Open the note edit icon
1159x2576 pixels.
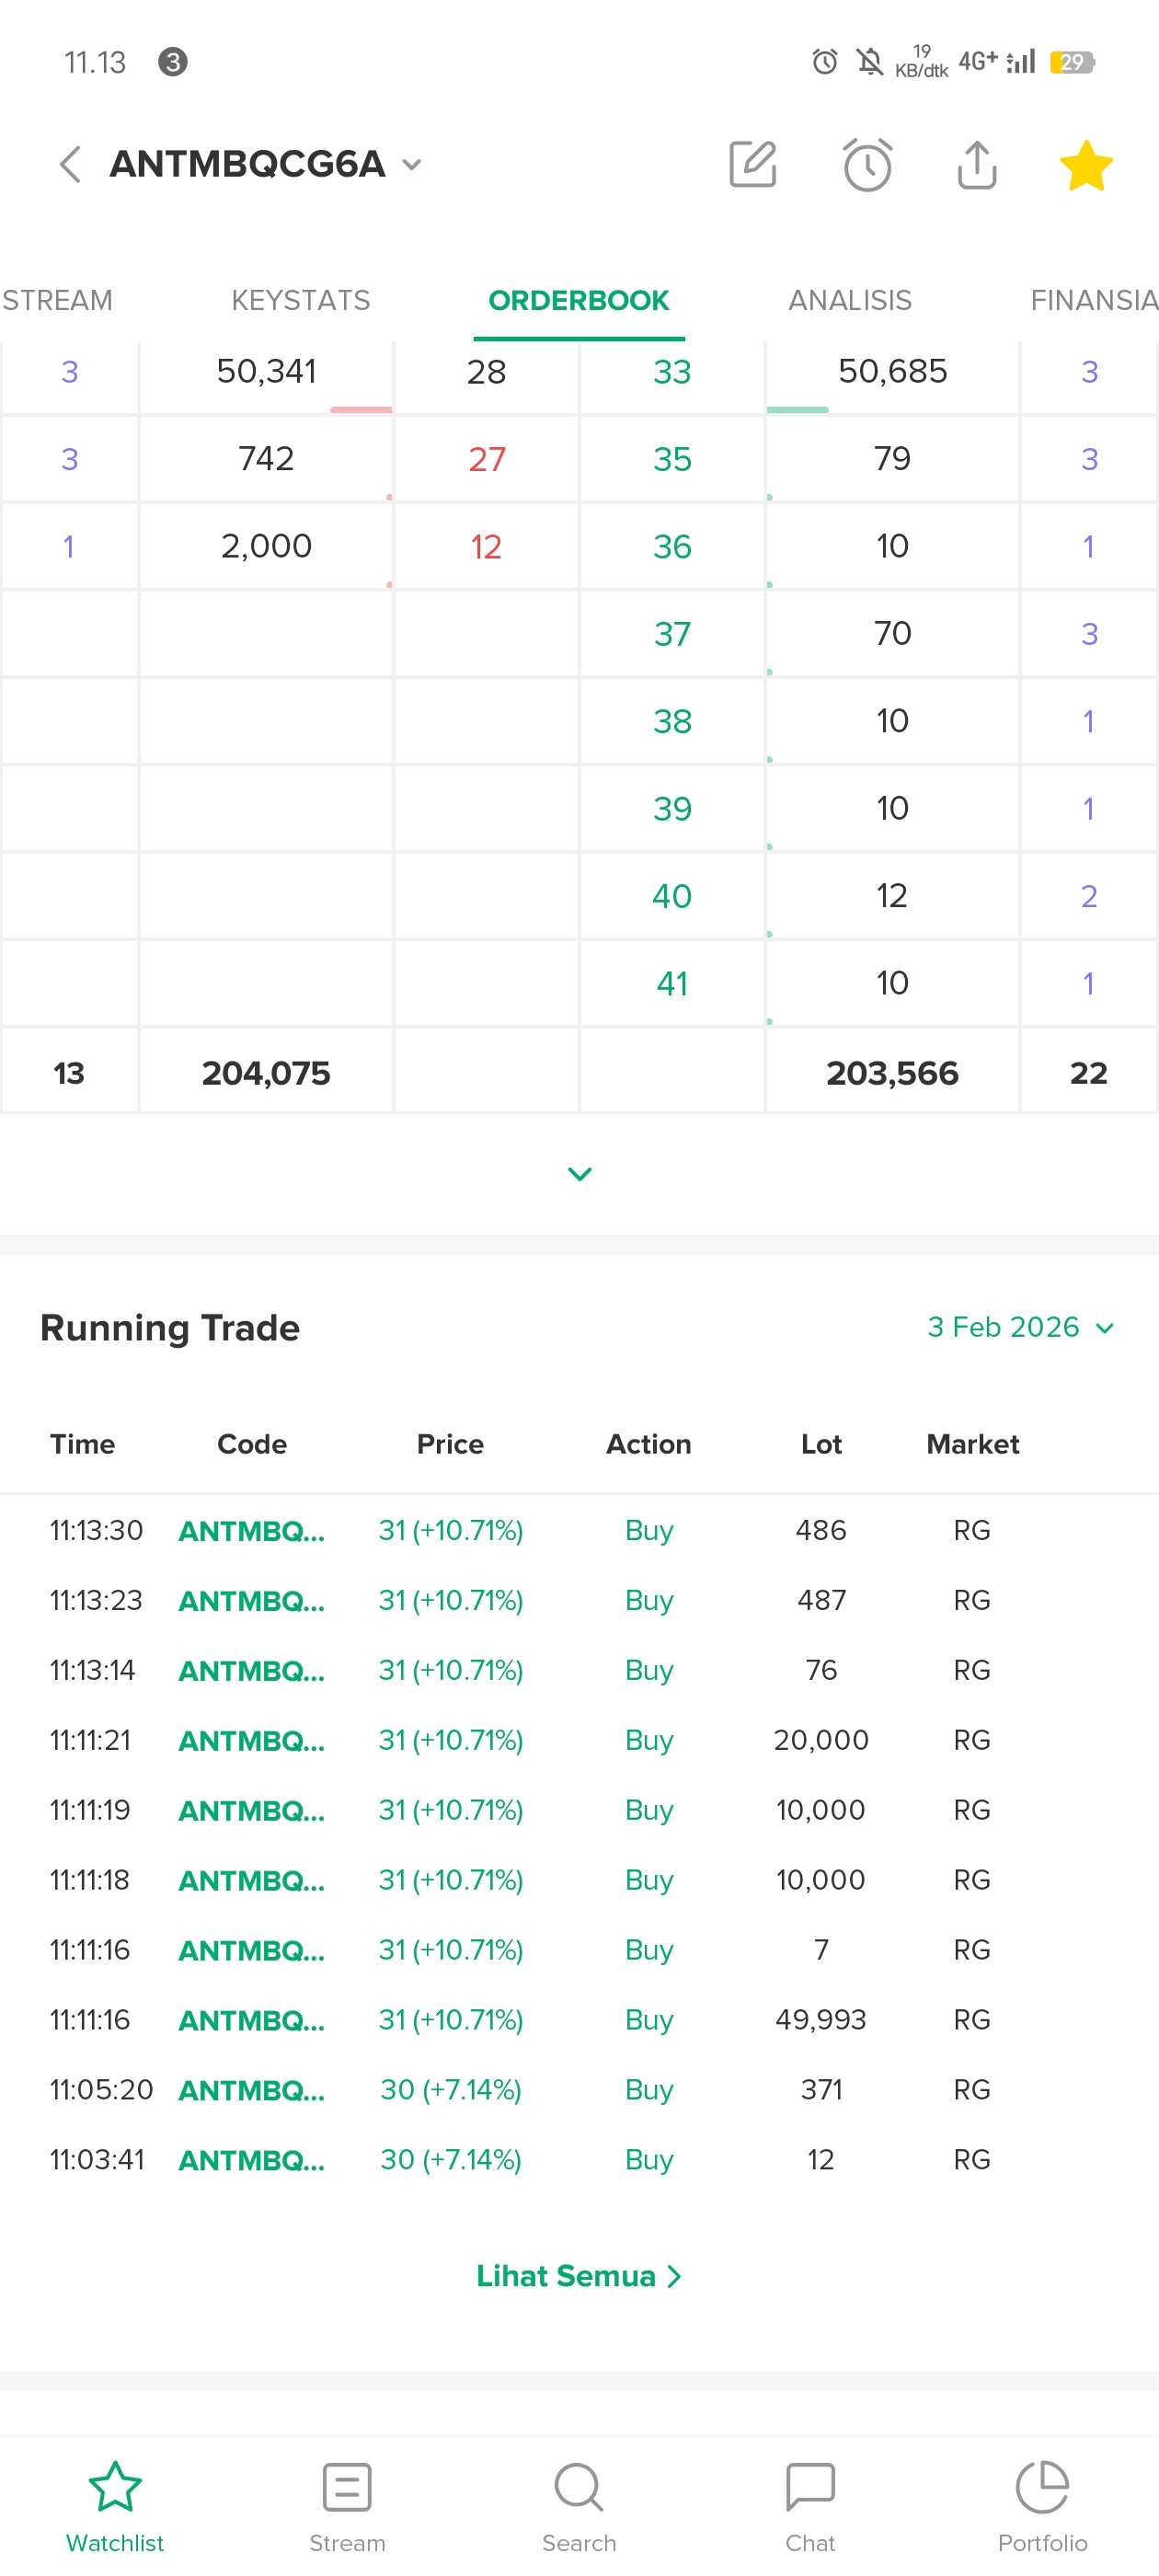point(753,164)
